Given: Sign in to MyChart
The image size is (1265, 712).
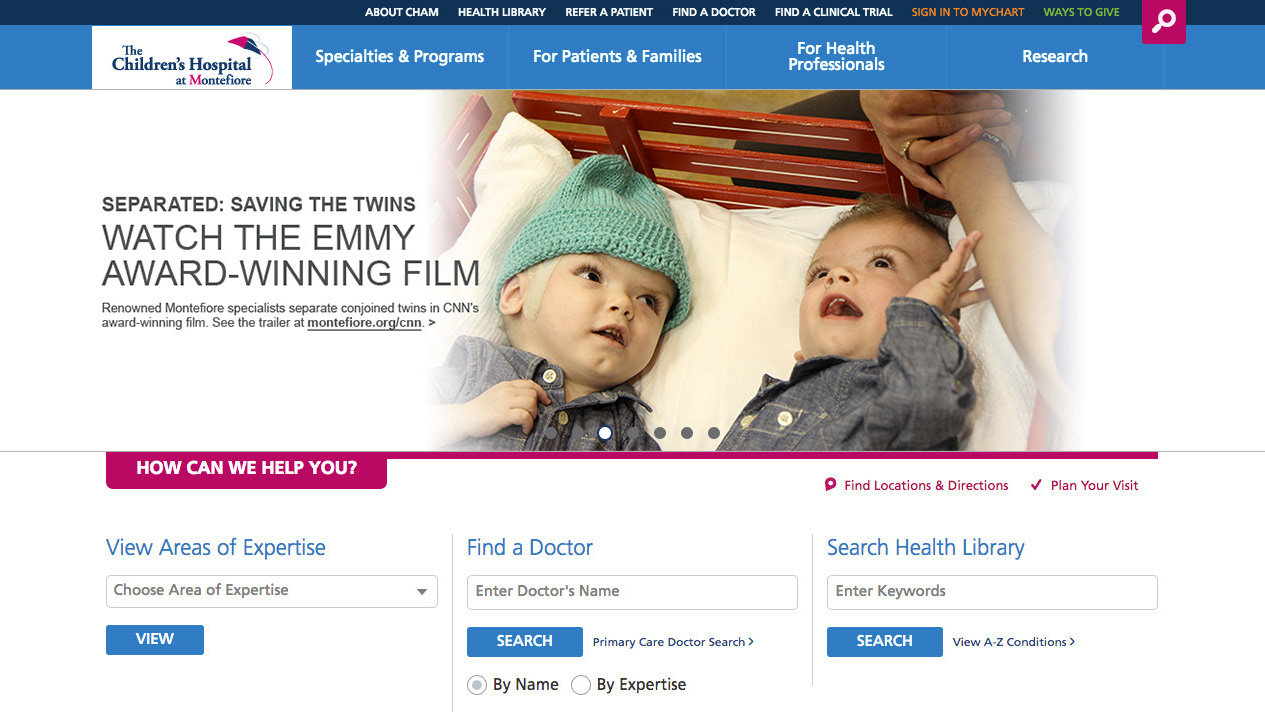Looking at the screenshot, I should pyautogui.click(x=968, y=12).
